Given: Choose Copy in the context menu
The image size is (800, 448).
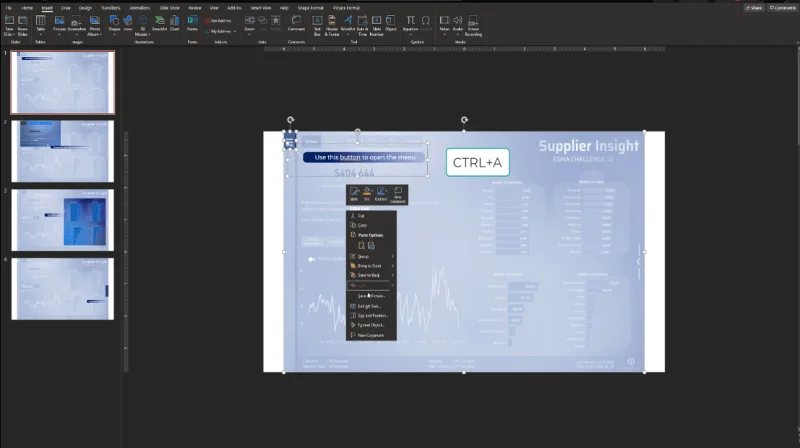Looking at the screenshot, I should pos(371,225).
